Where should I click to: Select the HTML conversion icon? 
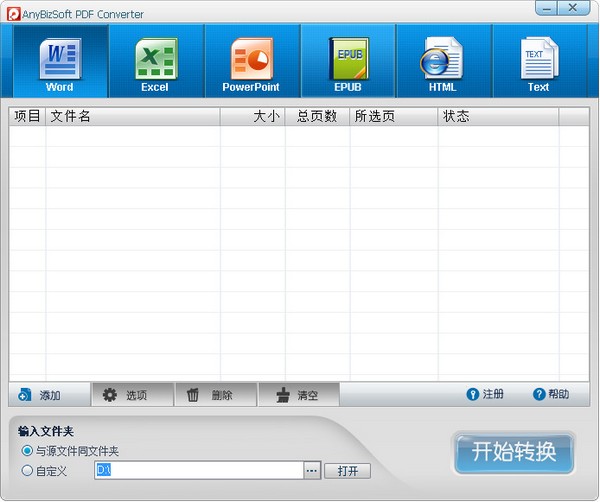coord(442,62)
